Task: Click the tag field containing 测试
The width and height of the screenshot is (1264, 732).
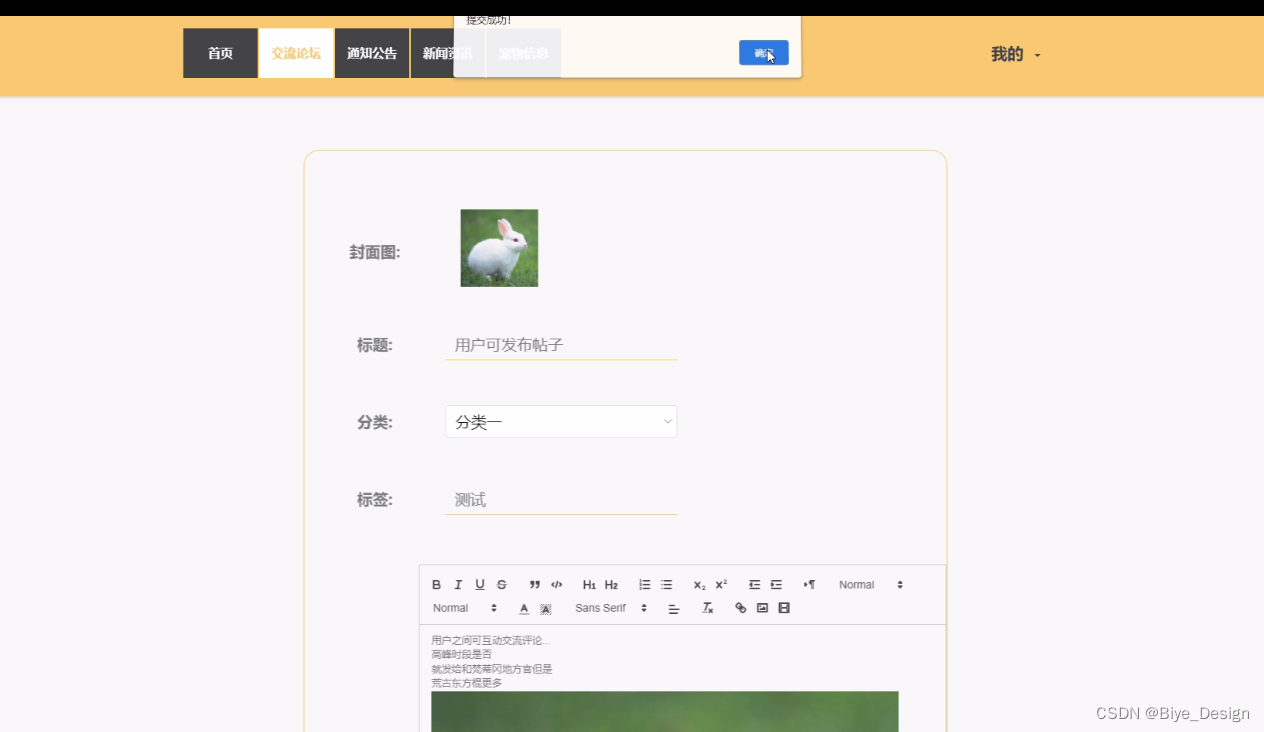Action: (x=561, y=500)
